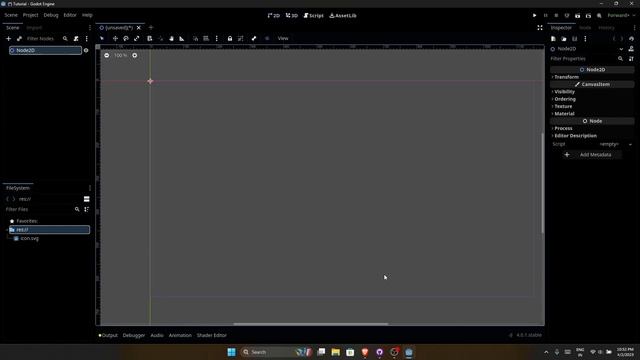The height and width of the screenshot is (360, 640).
Task: Toggle Grid Snap option
Action: coord(206,38)
